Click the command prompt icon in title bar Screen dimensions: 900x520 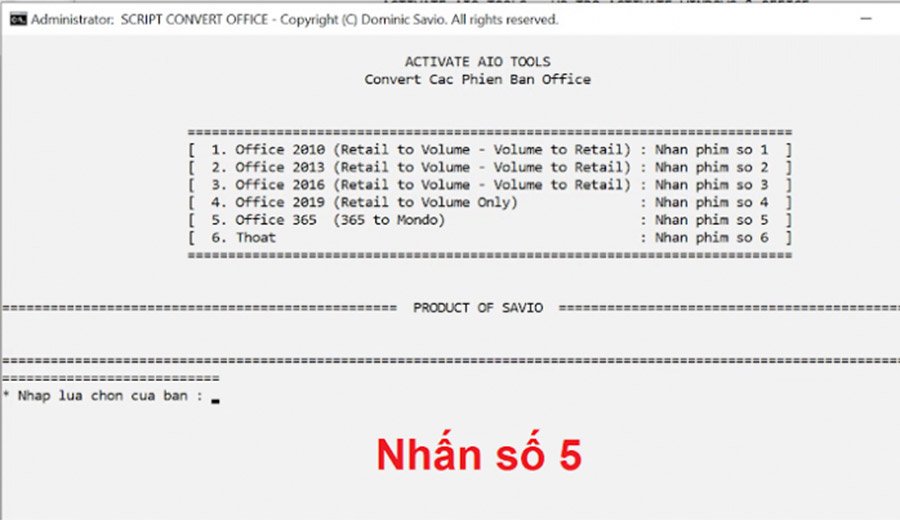[x=18, y=20]
